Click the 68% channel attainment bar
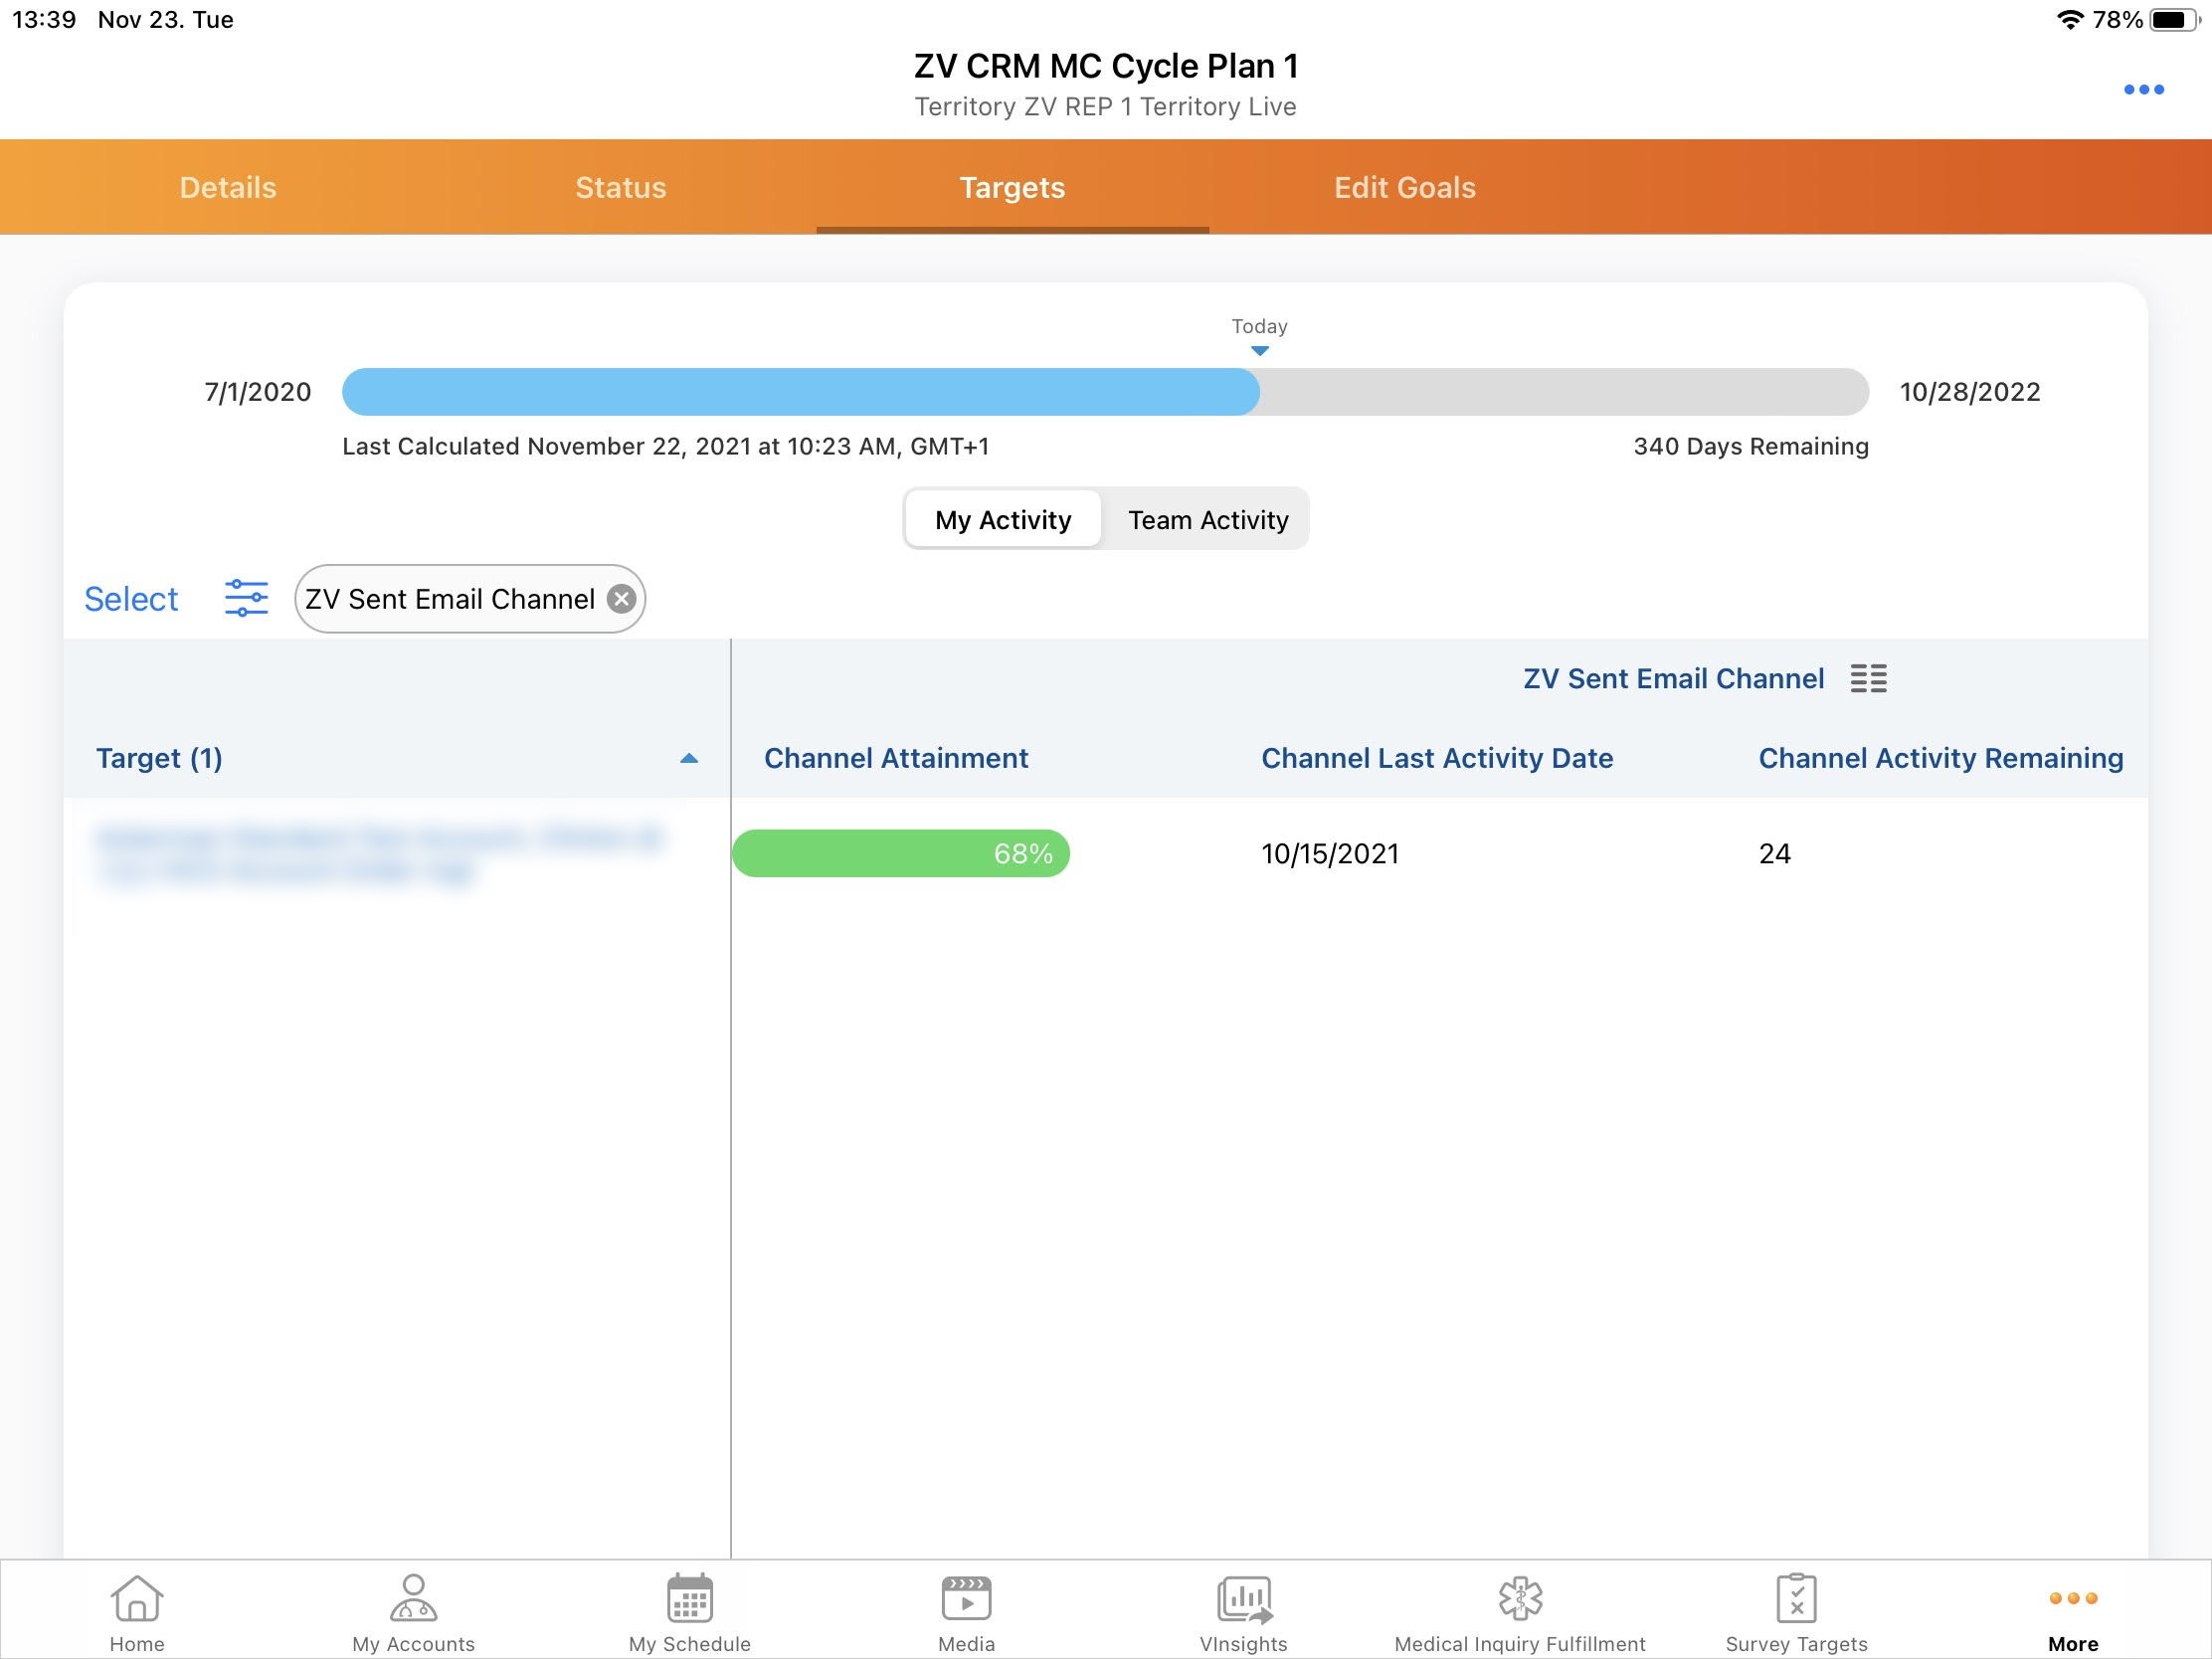2212x1659 pixels. (900, 853)
